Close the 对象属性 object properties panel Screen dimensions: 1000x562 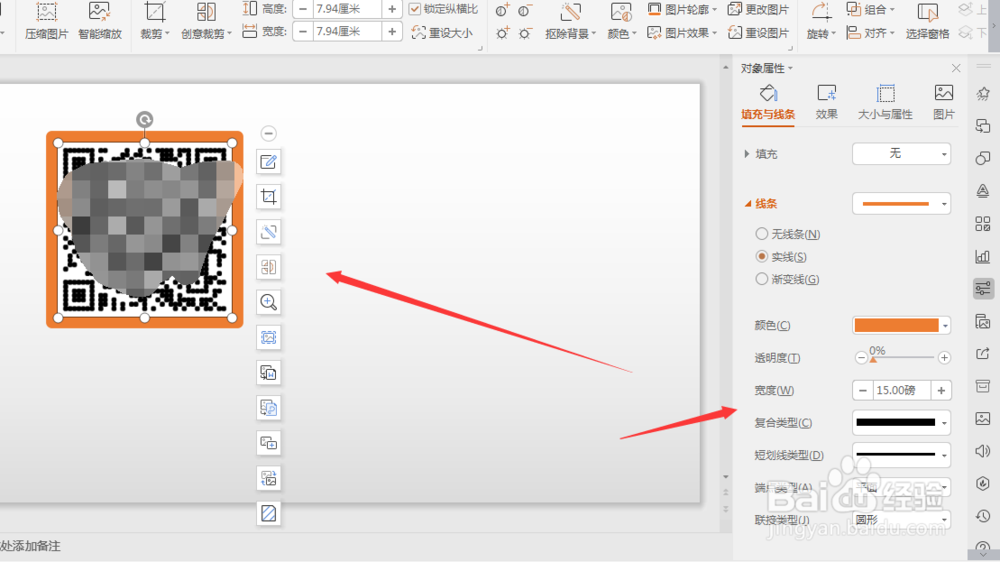click(955, 68)
